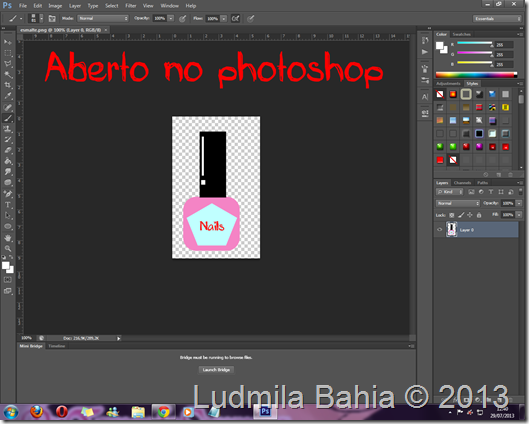Select the Ellipse shape tool
Viewport: 529px width, 424px height.
pos(7,226)
